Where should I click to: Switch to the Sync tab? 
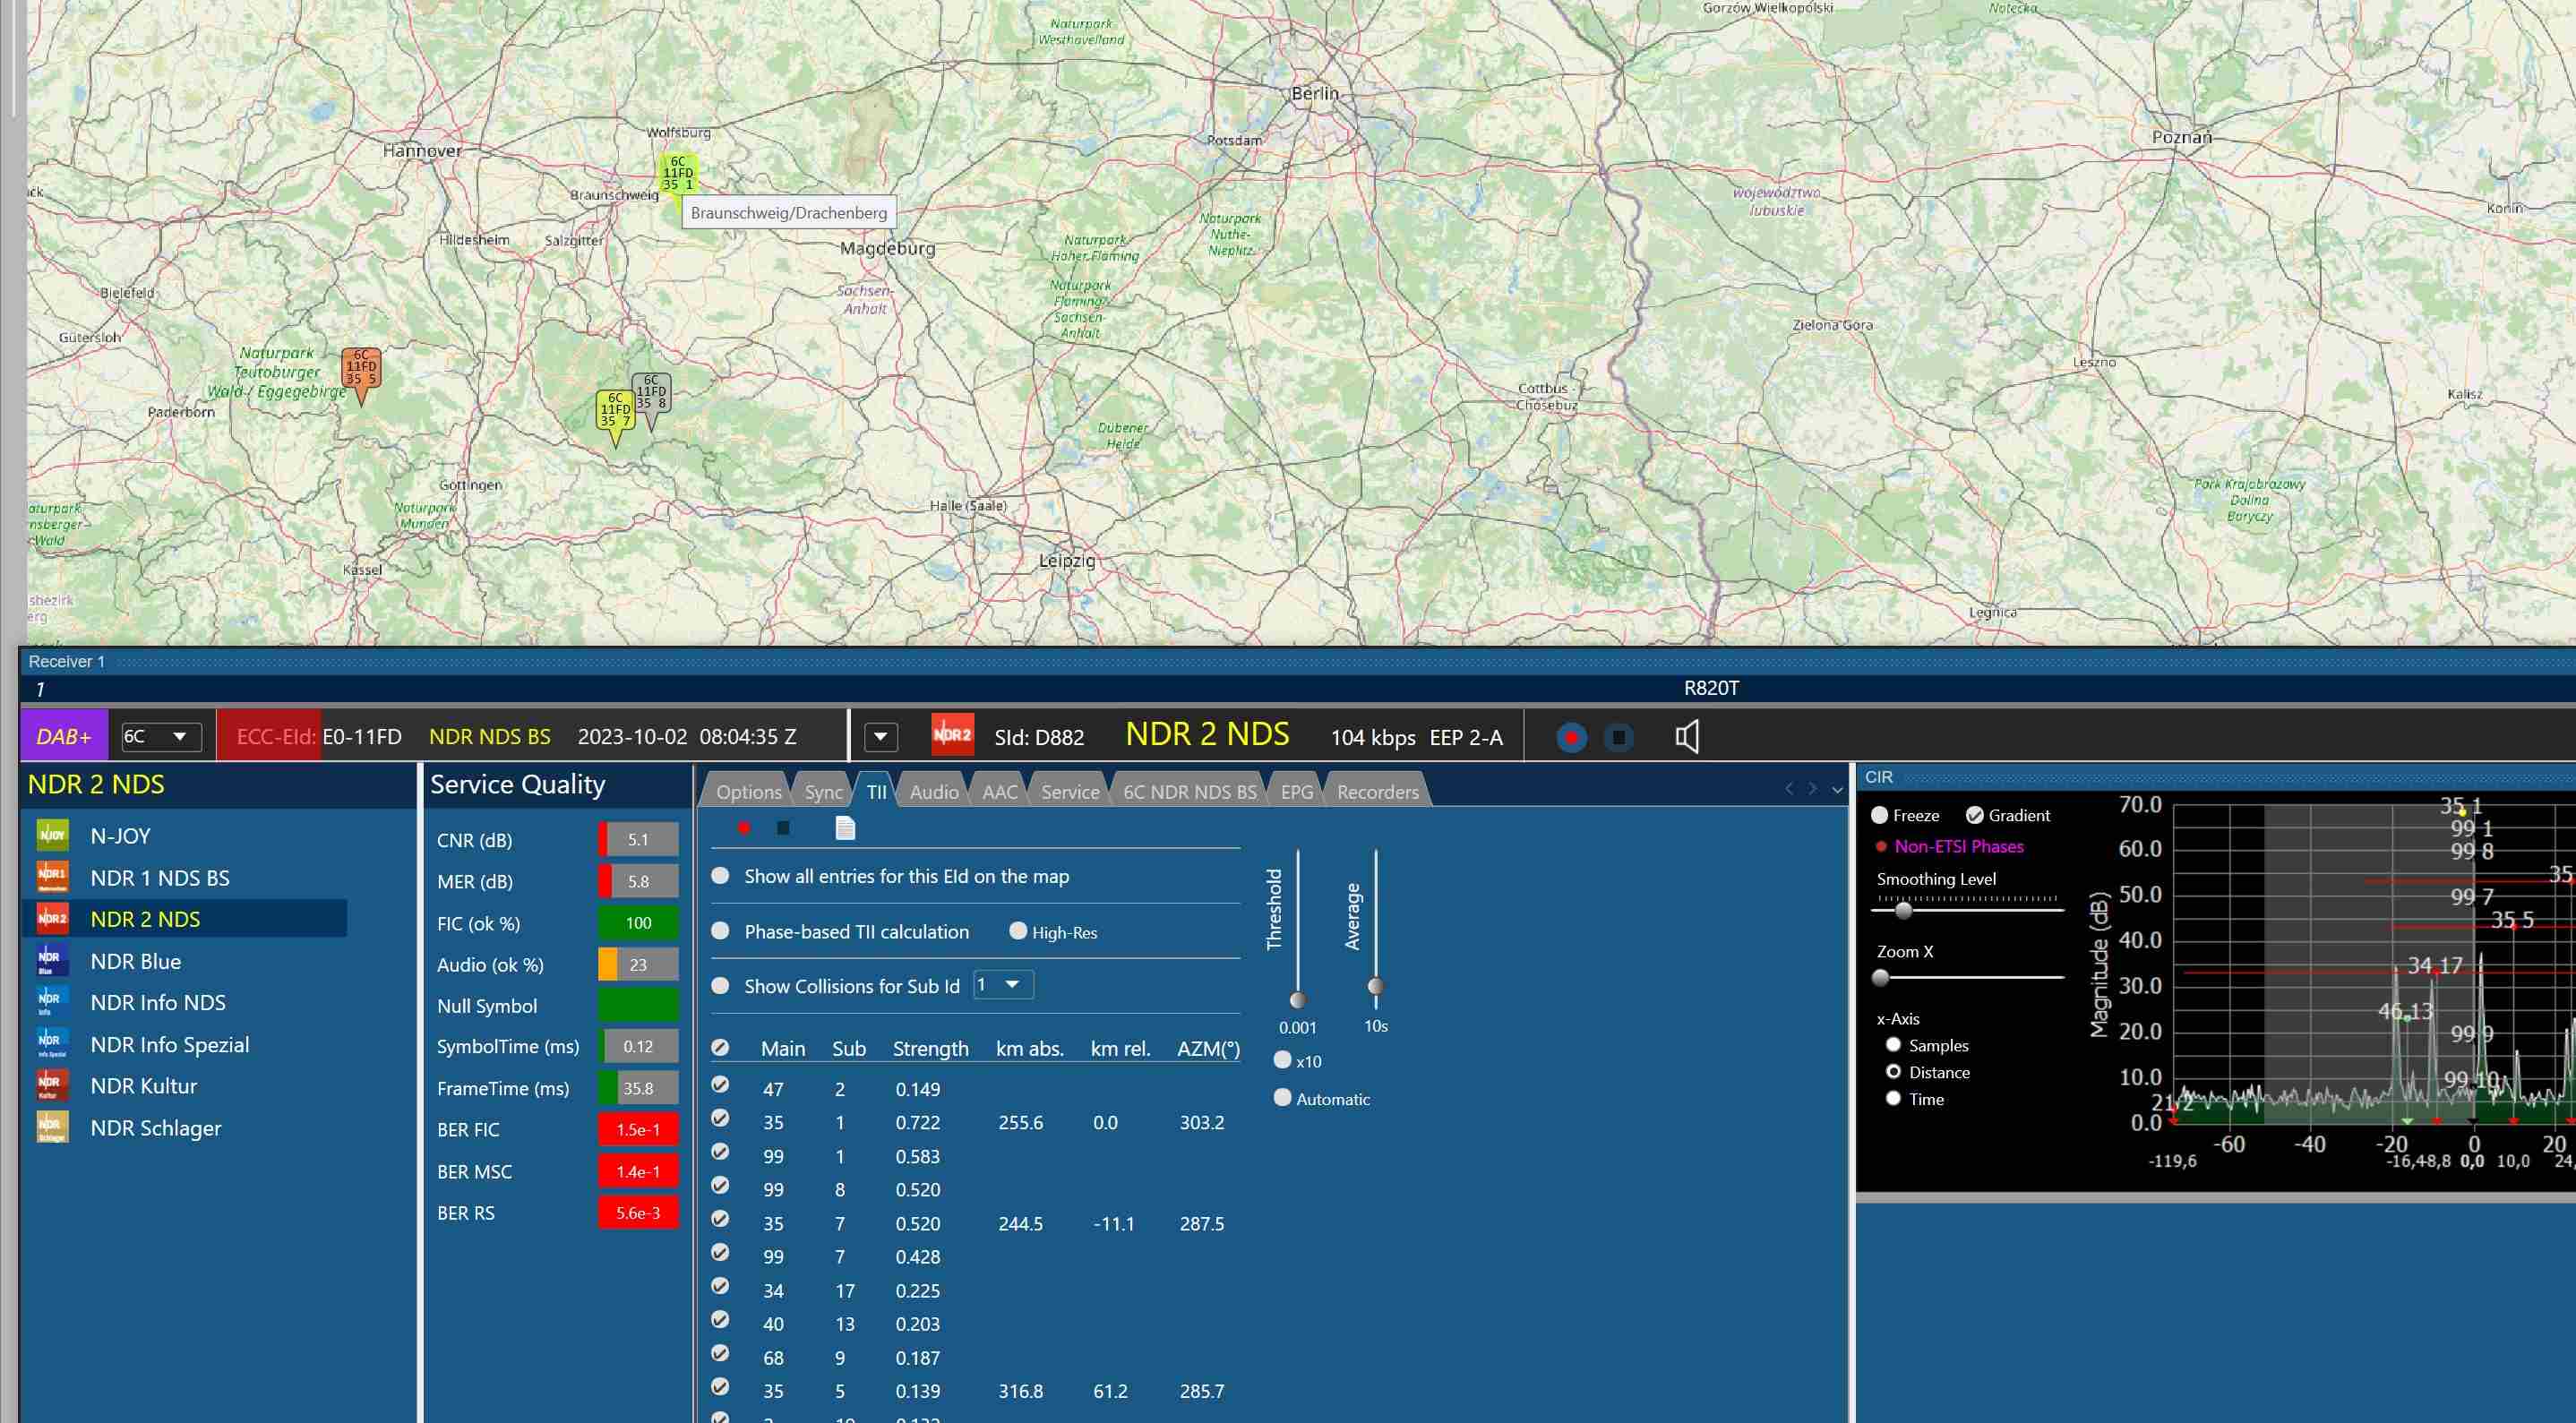pyautogui.click(x=824, y=792)
